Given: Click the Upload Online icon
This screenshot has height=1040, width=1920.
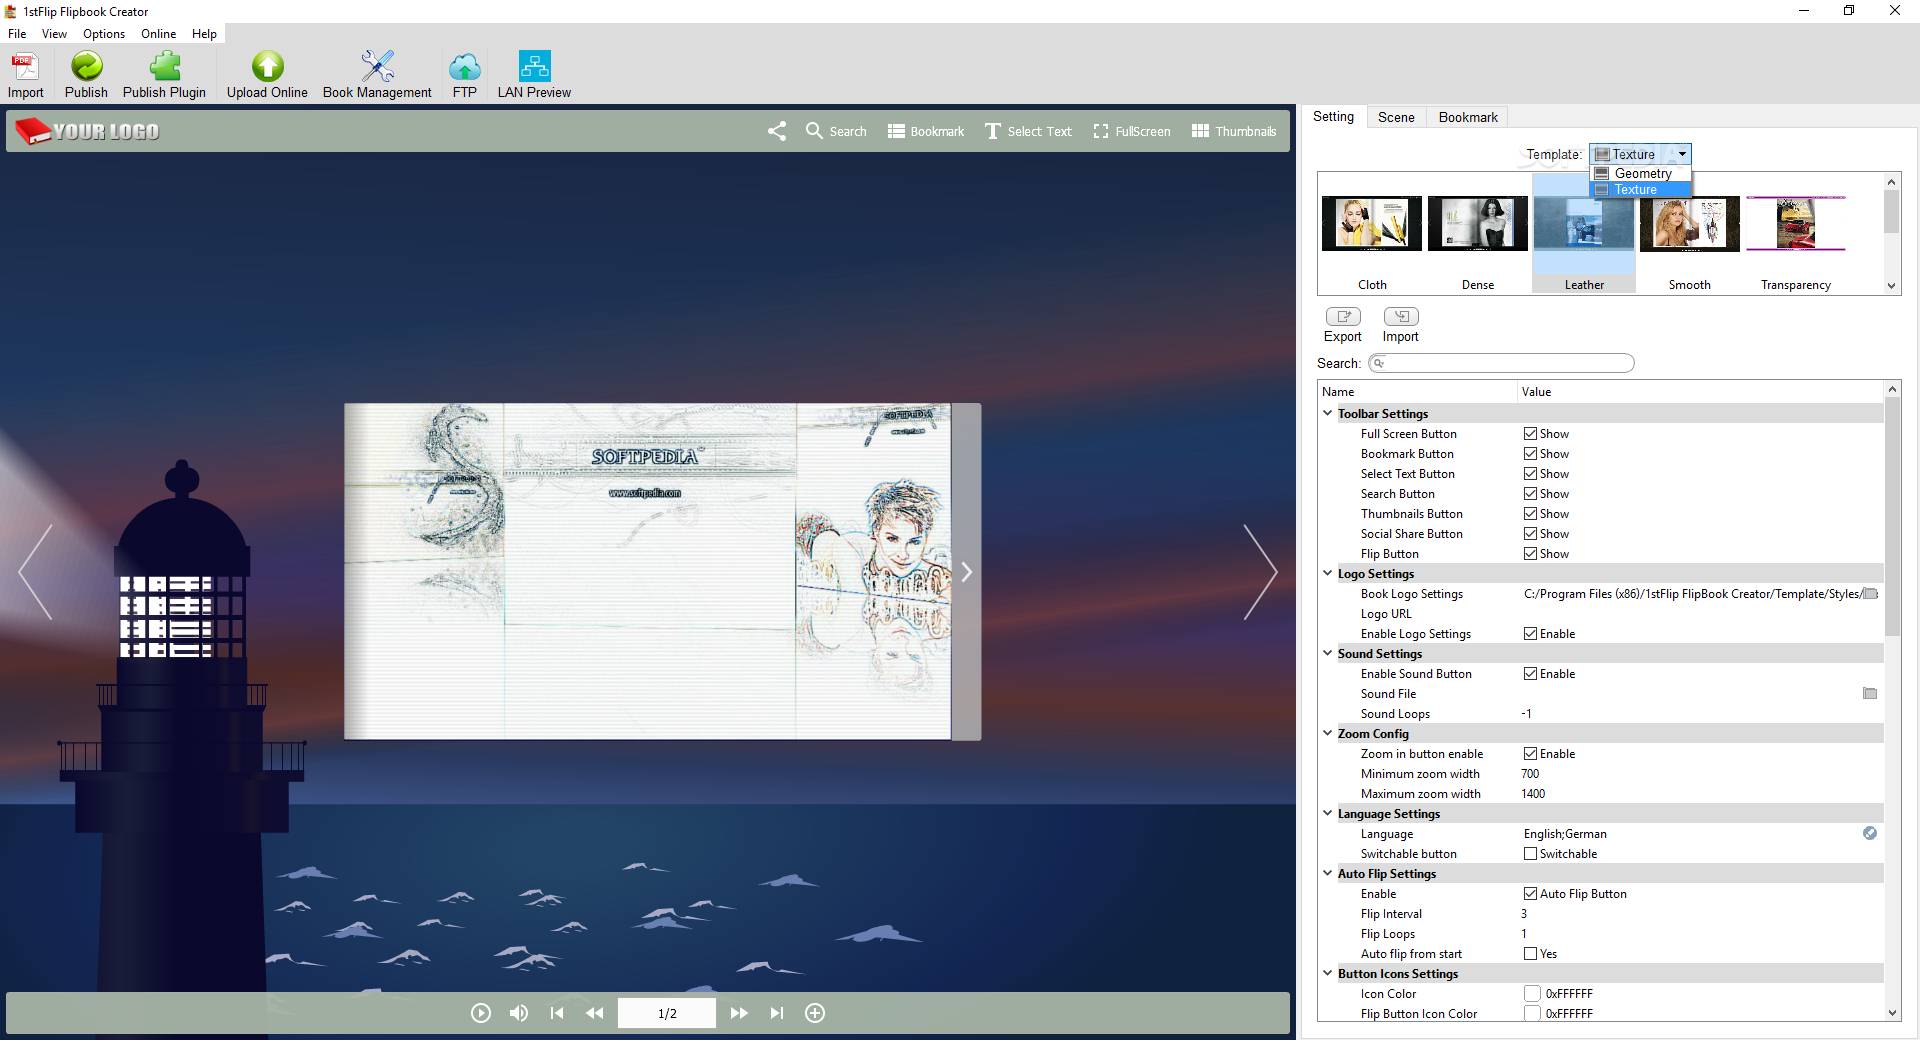Looking at the screenshot, I should [x=267, y=67].
